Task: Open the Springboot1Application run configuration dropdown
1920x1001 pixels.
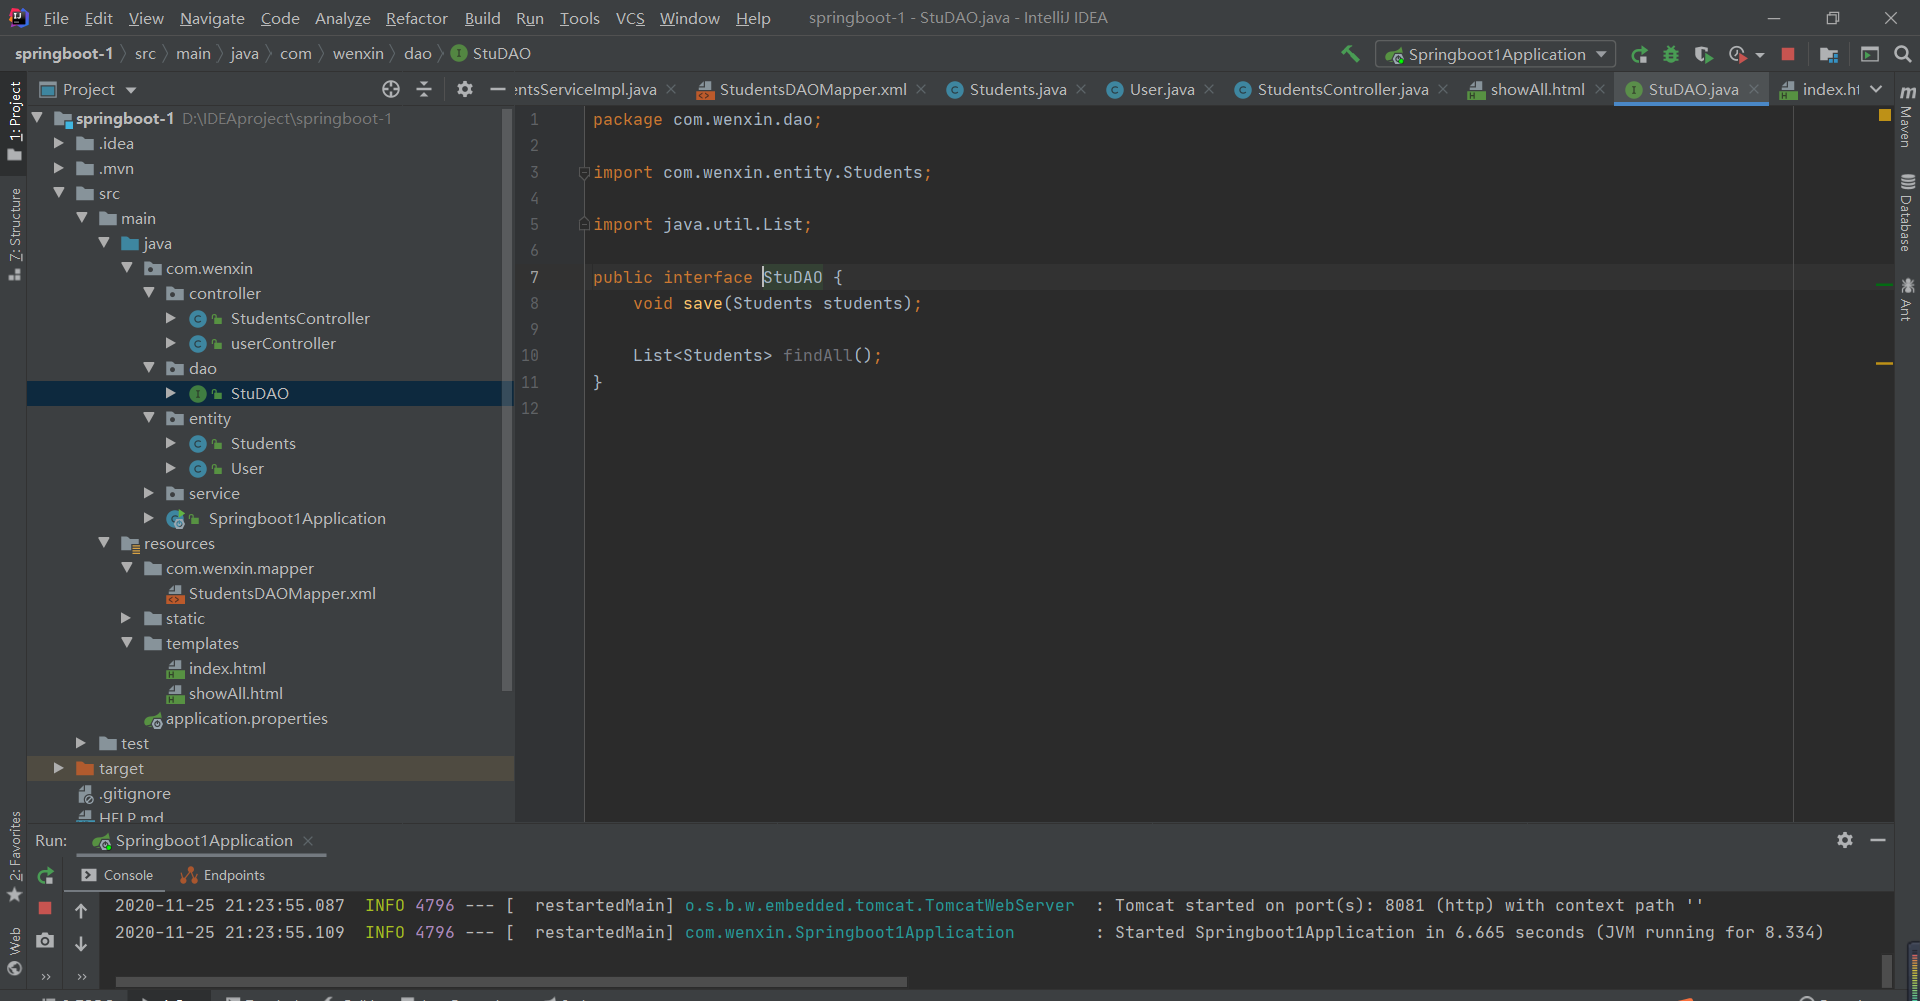Action: pos(1496,54)
